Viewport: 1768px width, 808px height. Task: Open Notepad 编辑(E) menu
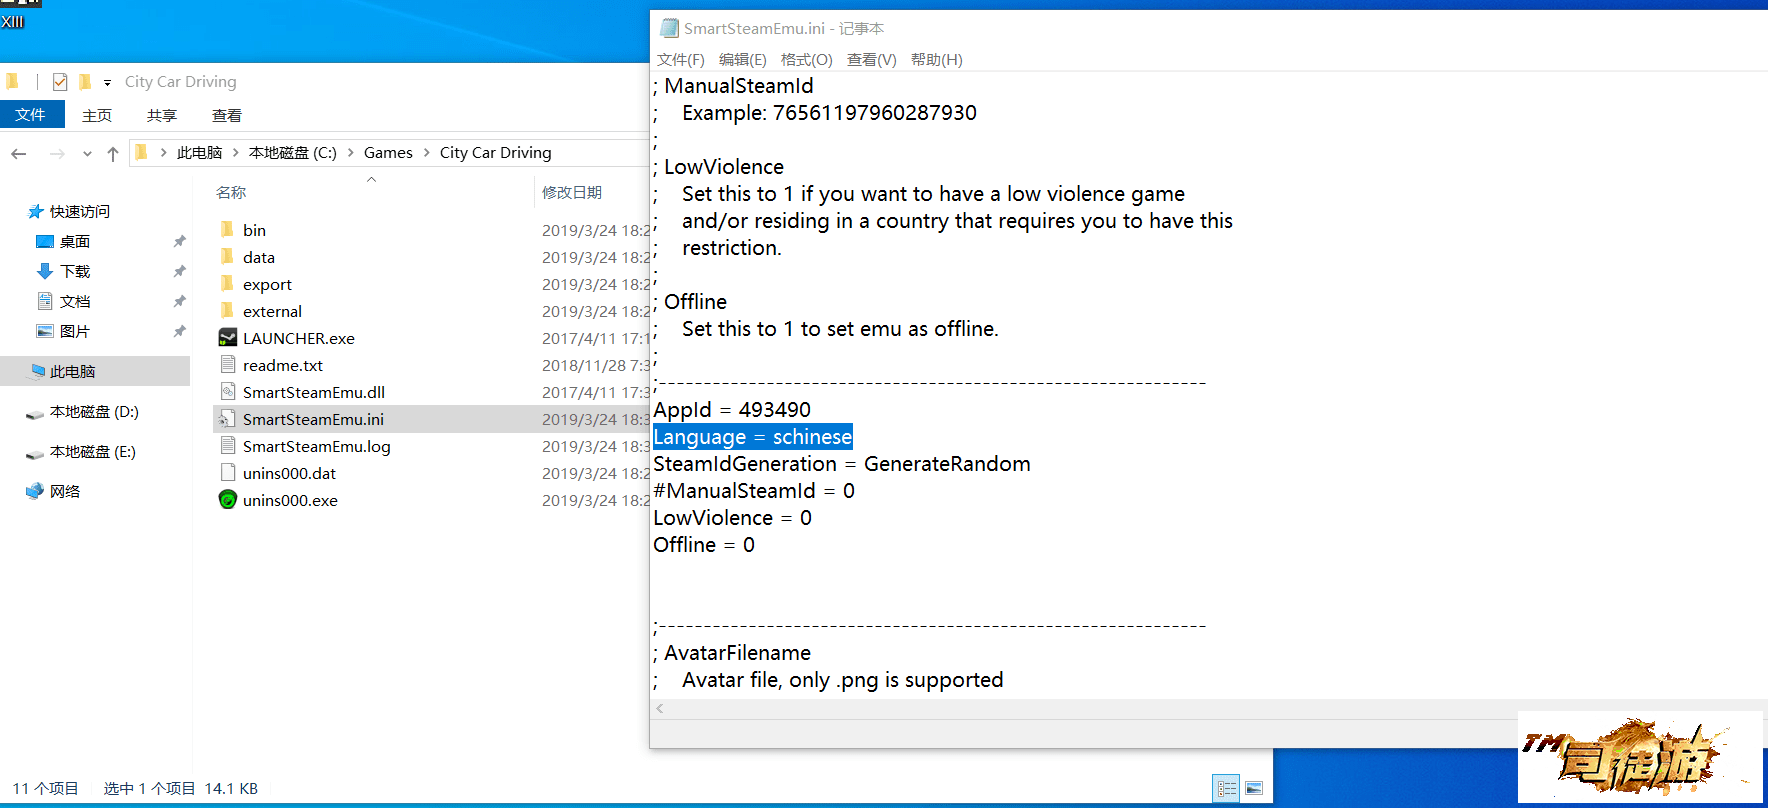(x=743, y=60)
